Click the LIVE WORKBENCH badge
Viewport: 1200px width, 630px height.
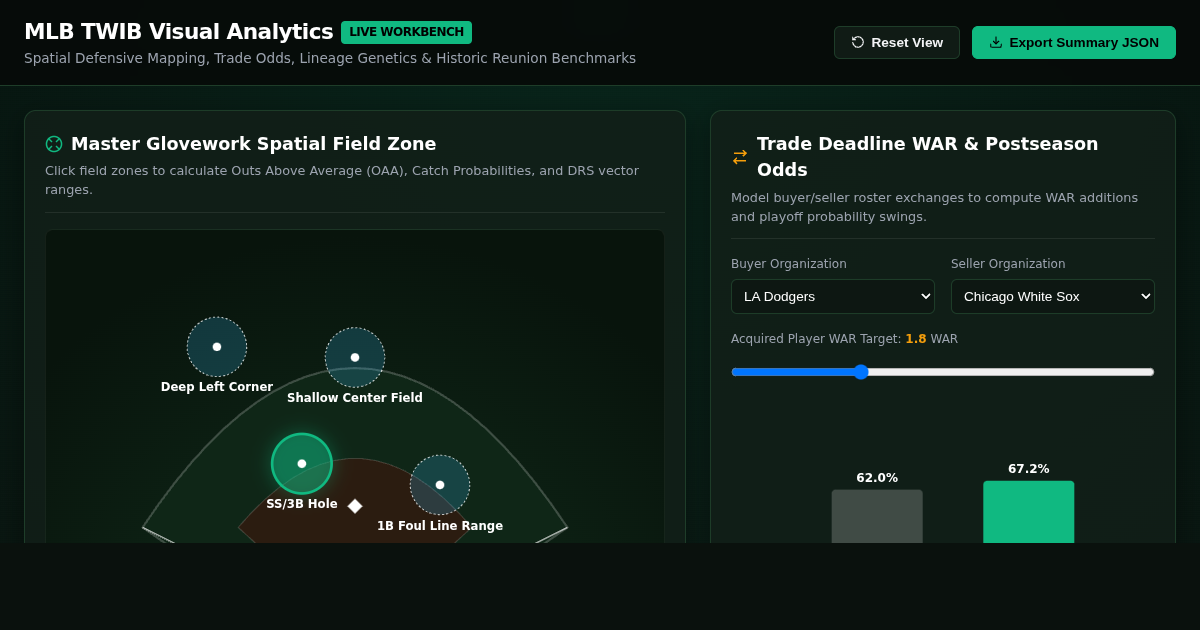click(406, 32)
